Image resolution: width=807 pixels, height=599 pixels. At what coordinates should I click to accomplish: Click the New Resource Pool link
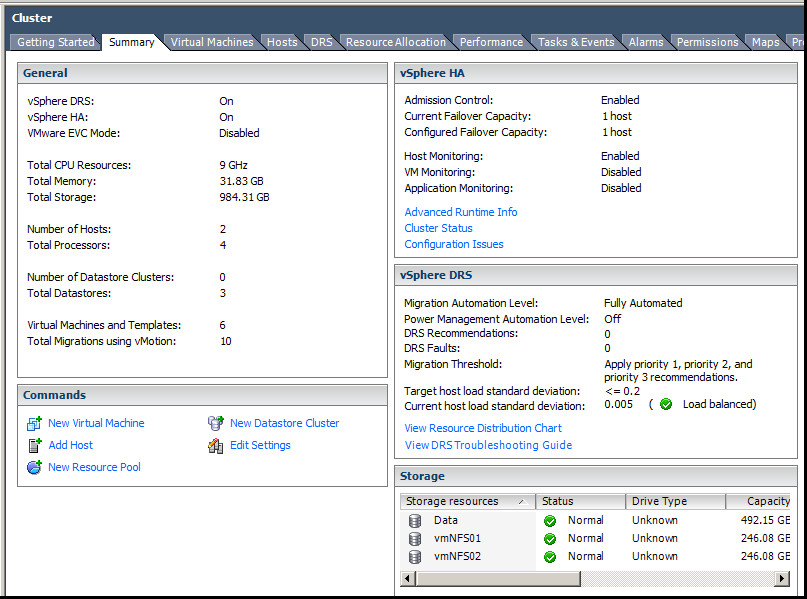[x=94, y=467]
